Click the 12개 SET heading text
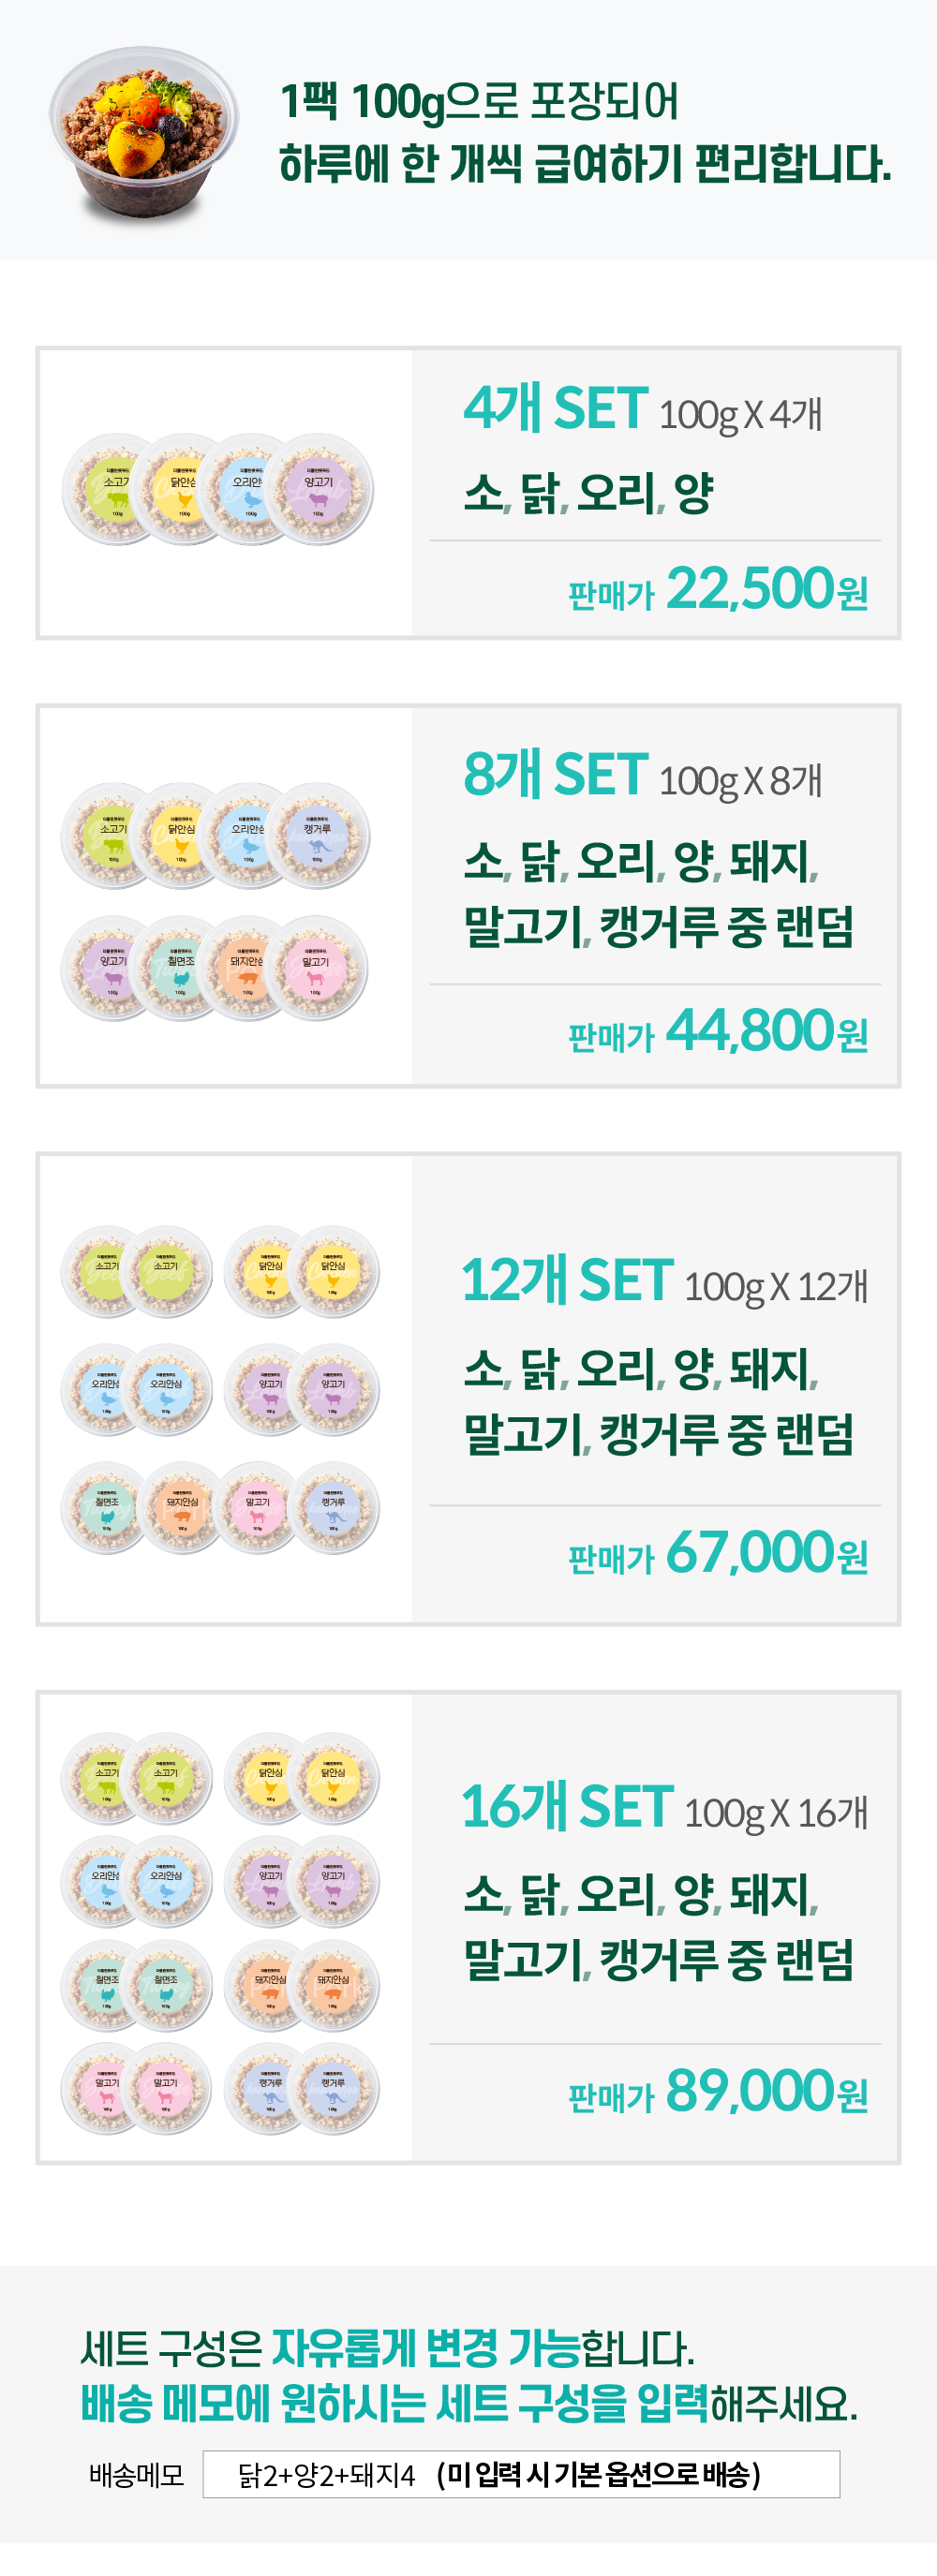Screen dimensions: 937x2576 point(567,1281)
